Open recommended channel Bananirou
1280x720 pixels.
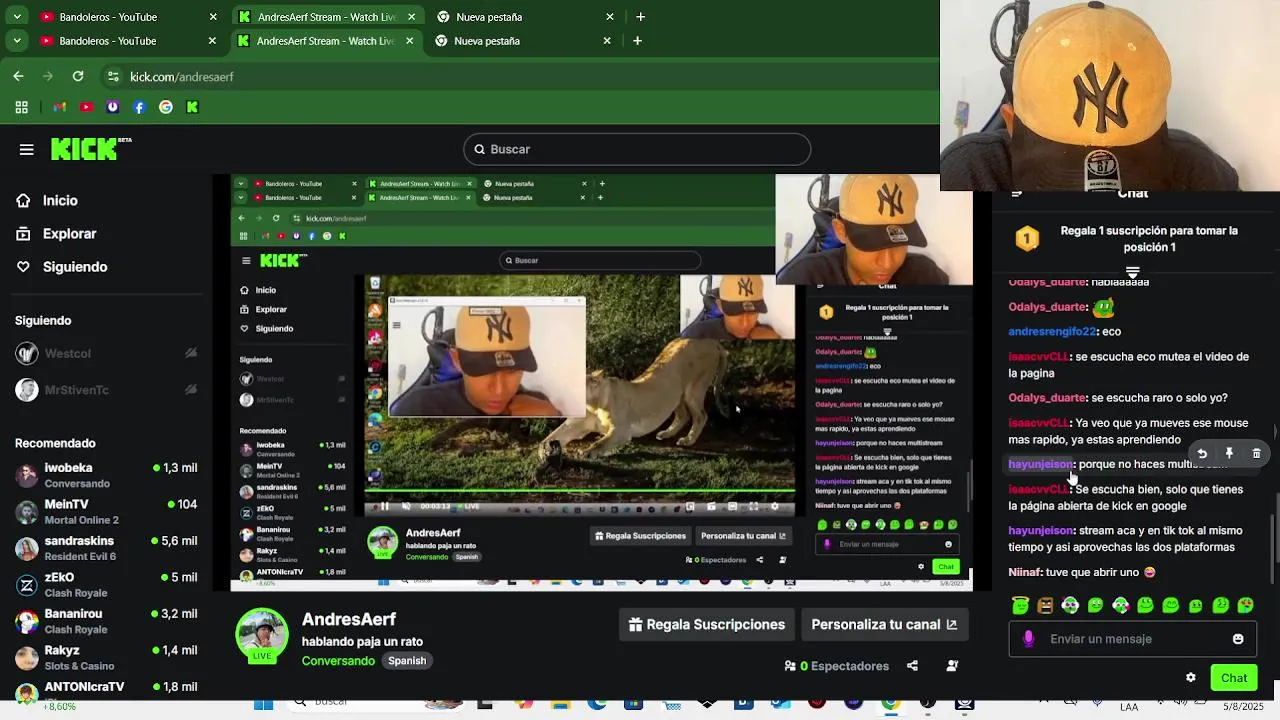point(105,621)
